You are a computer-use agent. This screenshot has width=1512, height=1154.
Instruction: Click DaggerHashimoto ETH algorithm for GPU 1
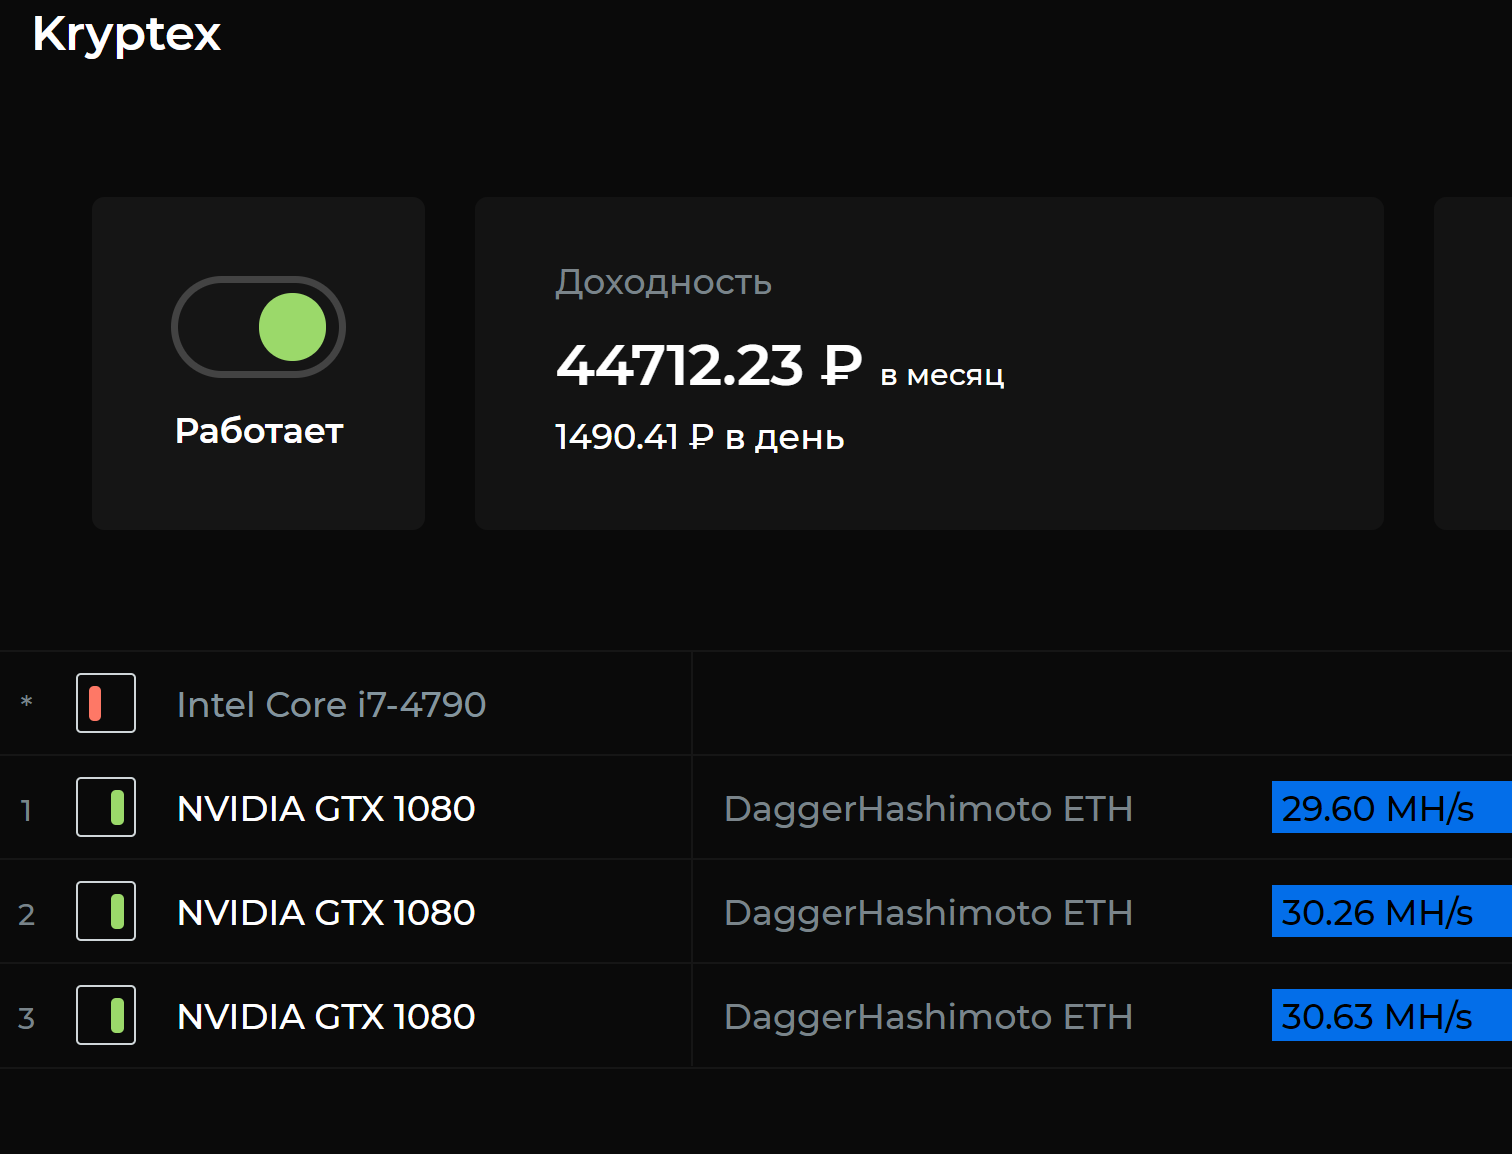[927, 809]
